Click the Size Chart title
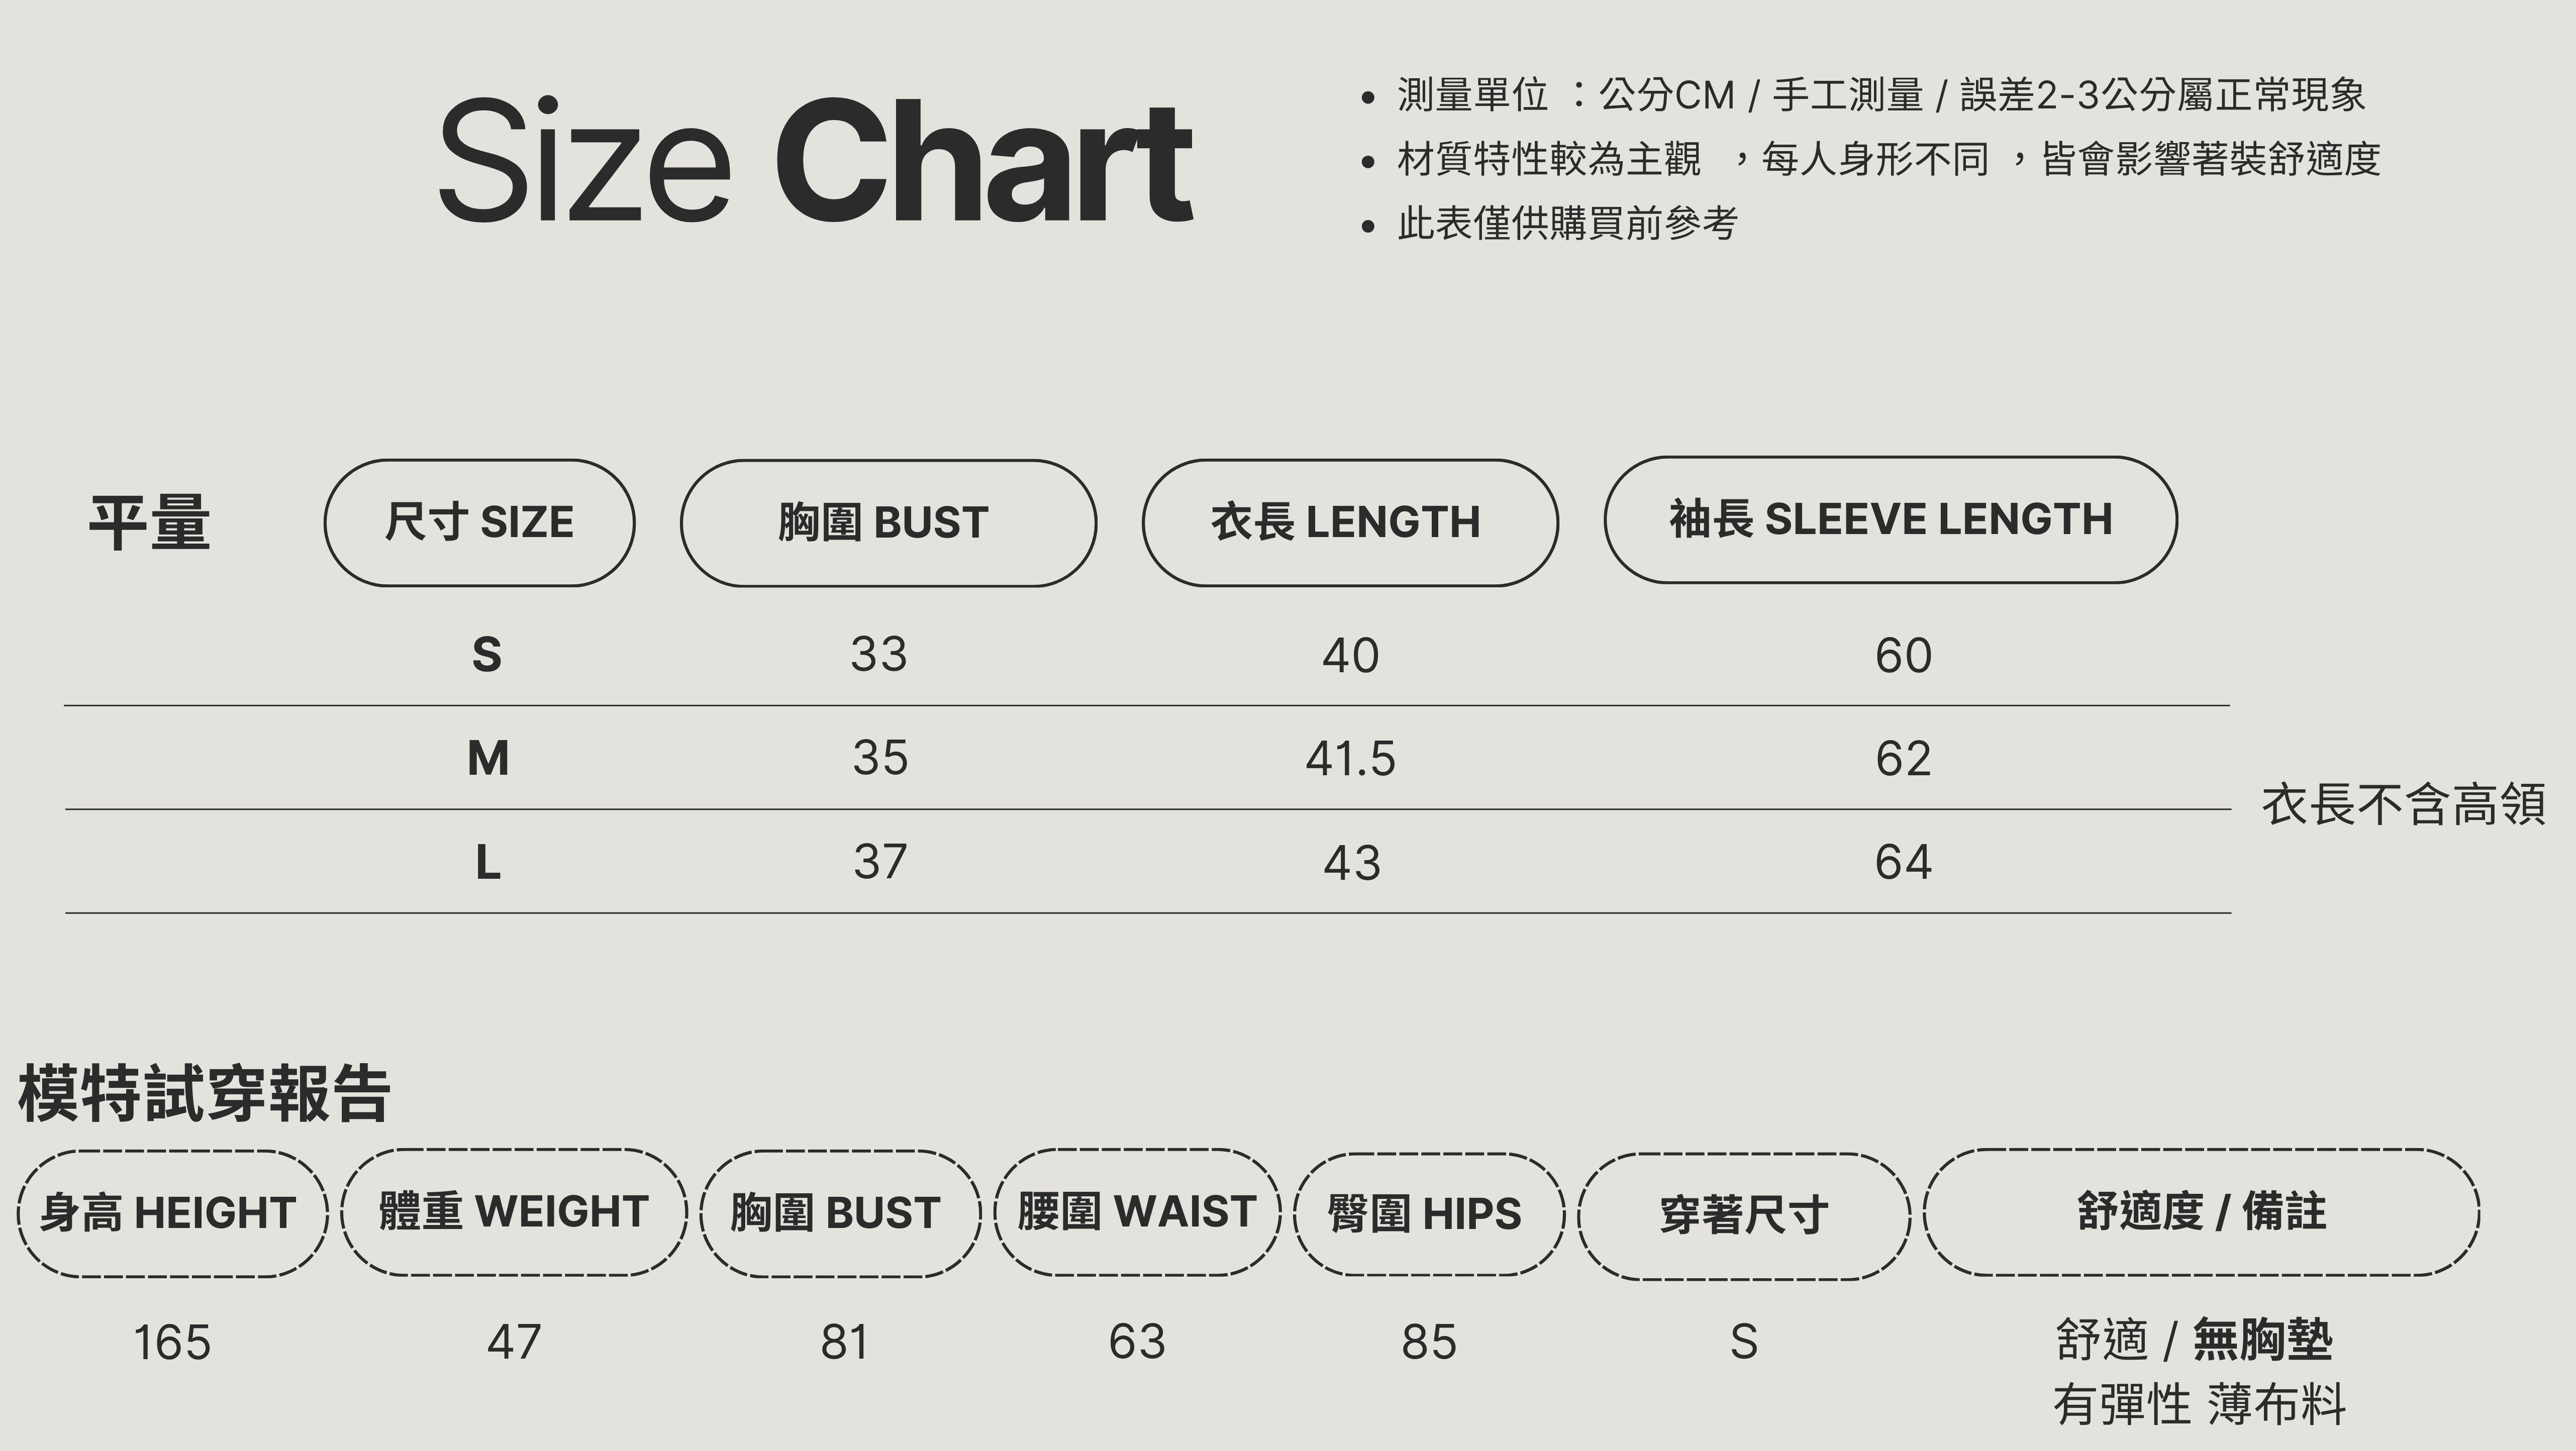This screenshot has width=2576, height=1451. [x=815, y=160]
